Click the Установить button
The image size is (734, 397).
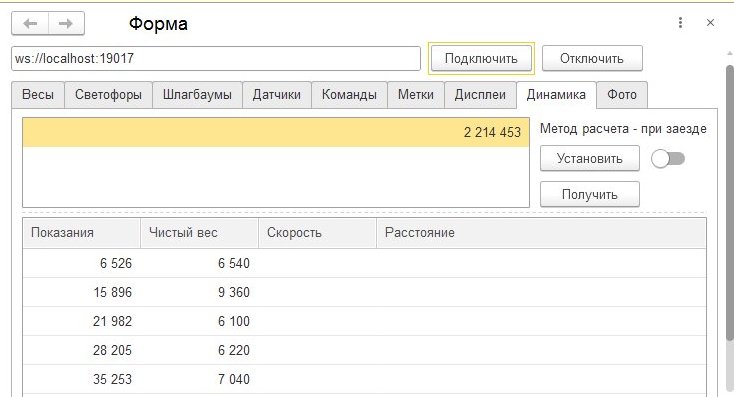click(x=589, y=159)
